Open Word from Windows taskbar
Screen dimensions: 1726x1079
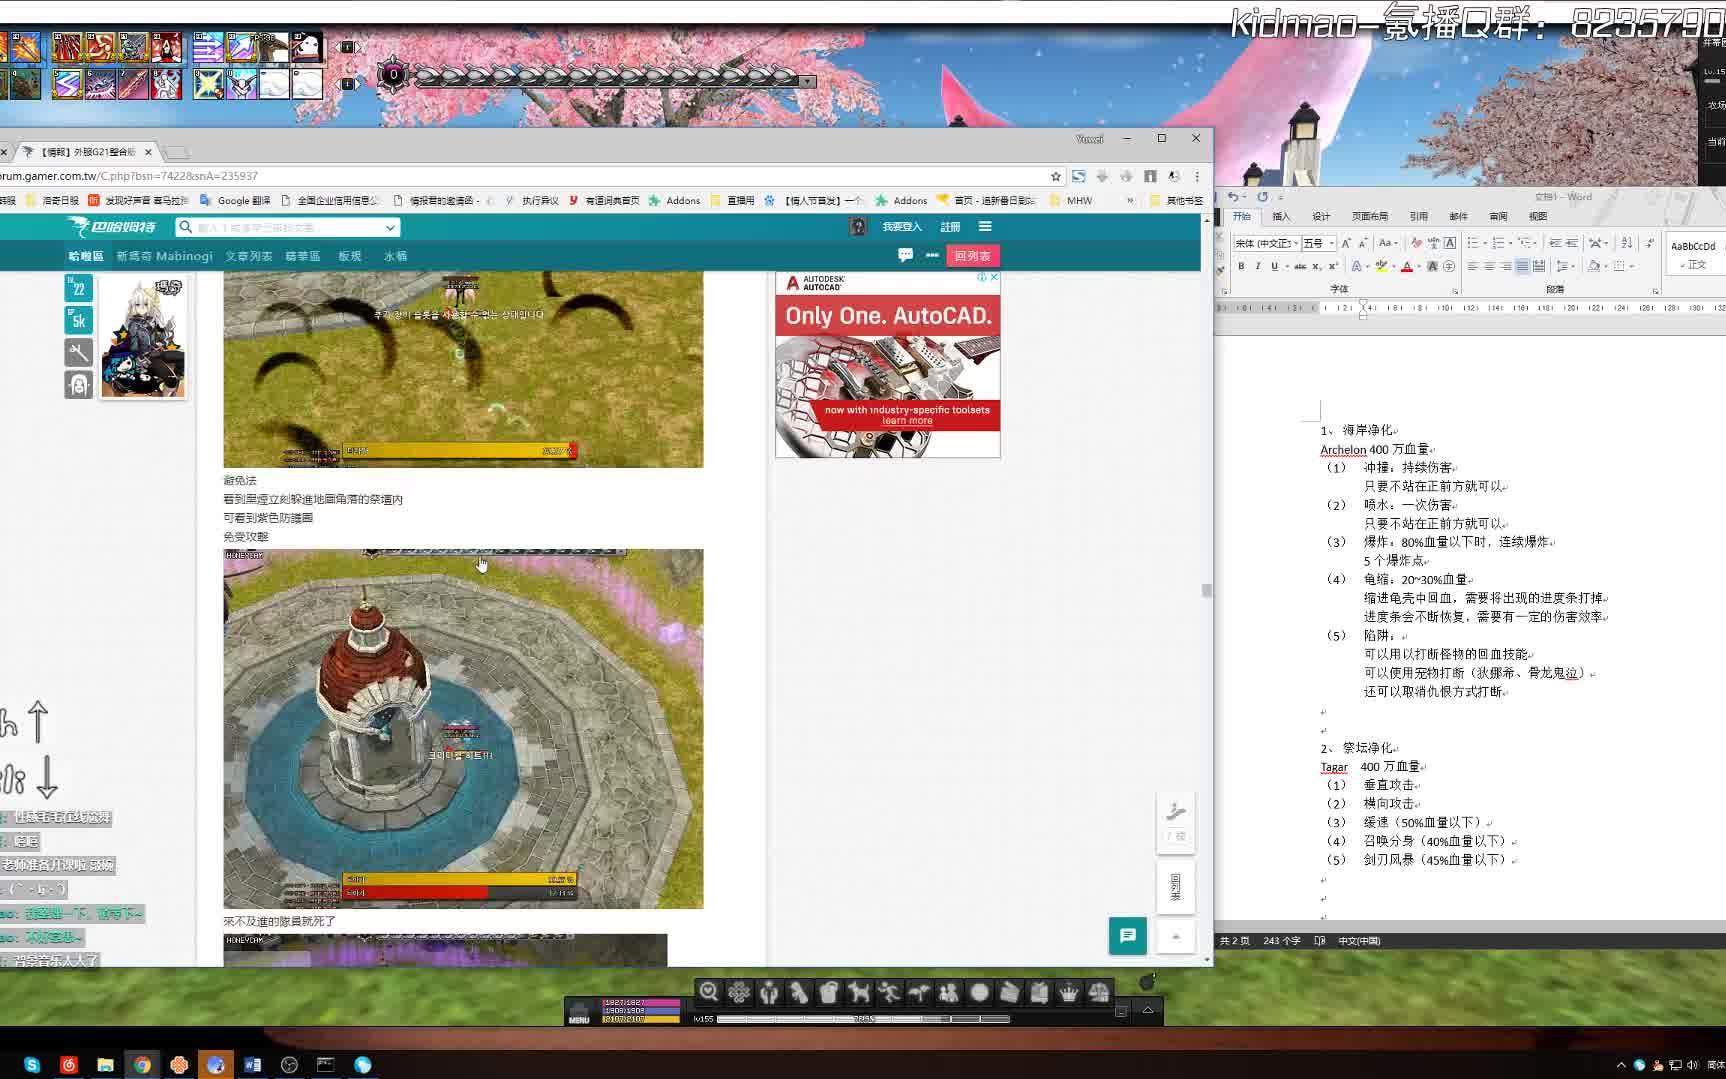252,1065
